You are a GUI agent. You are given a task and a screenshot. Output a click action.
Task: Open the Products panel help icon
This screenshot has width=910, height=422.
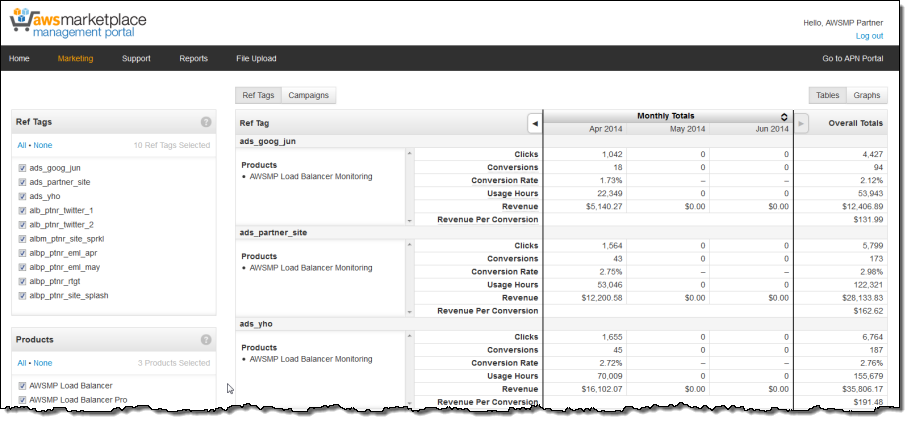point(206,340)
